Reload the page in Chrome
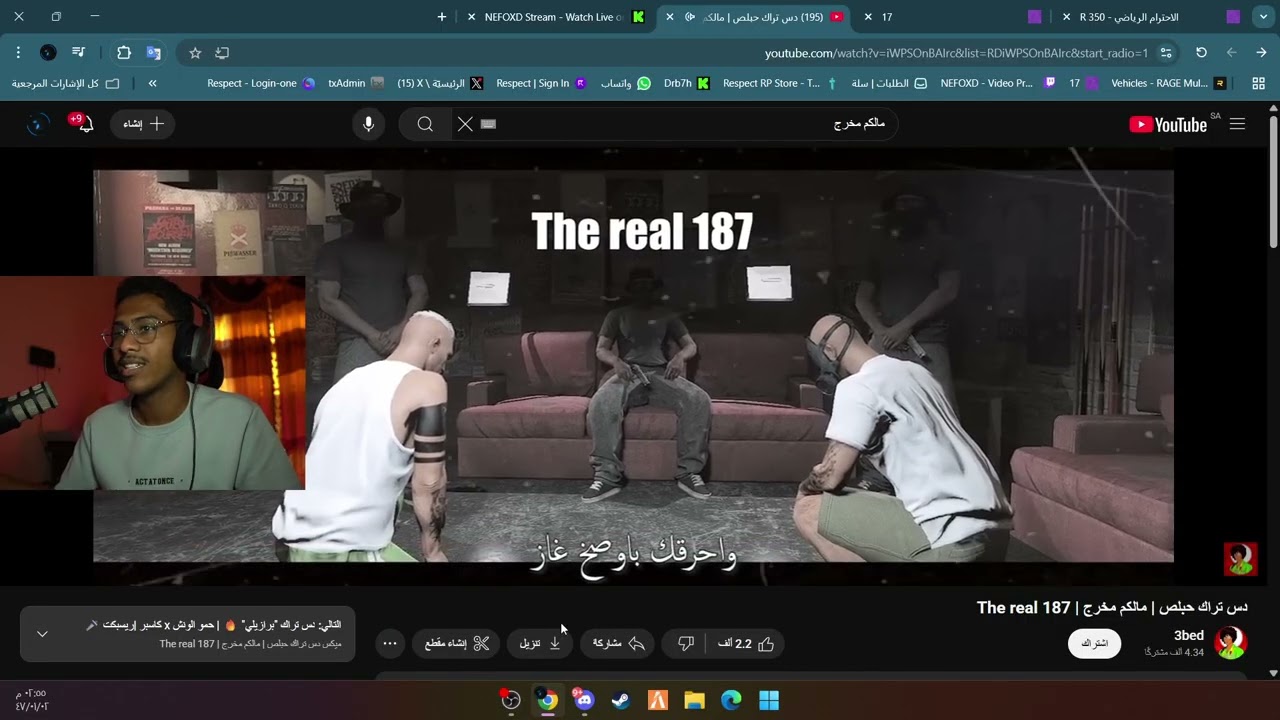Screen dimensions: 1280x720 [x=1201, y=53]
